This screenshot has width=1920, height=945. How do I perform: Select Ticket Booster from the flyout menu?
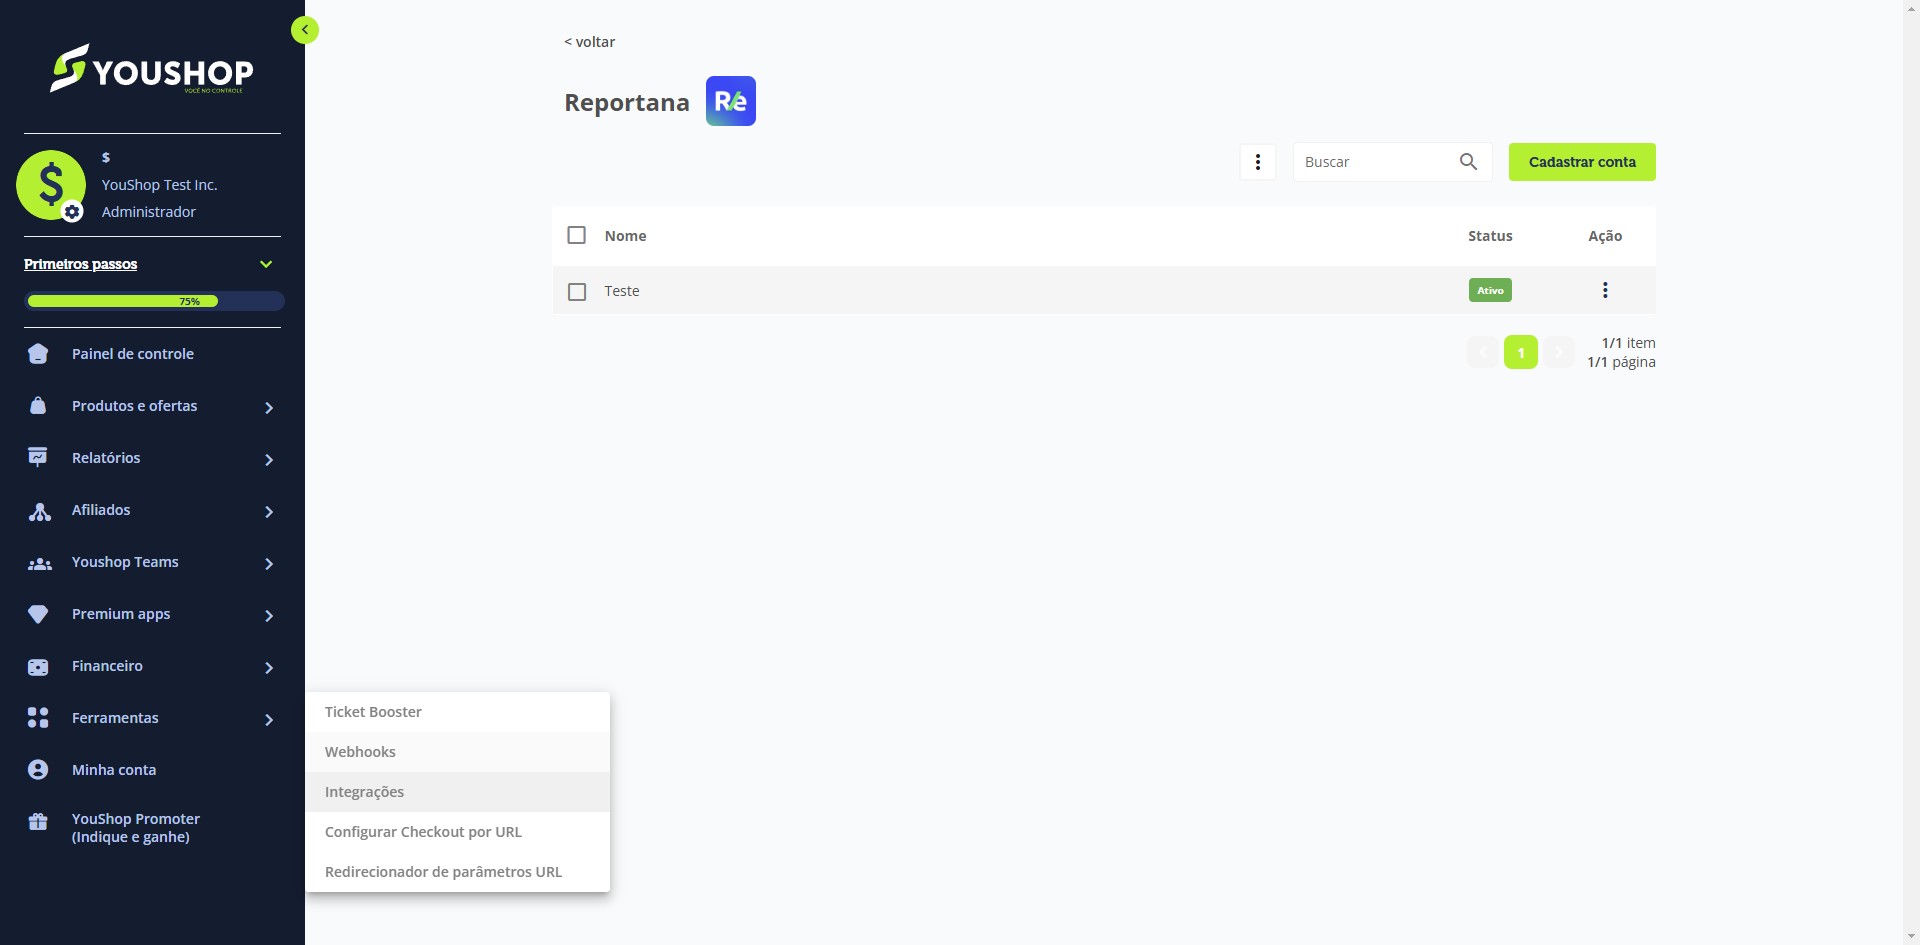pos(458,712)
